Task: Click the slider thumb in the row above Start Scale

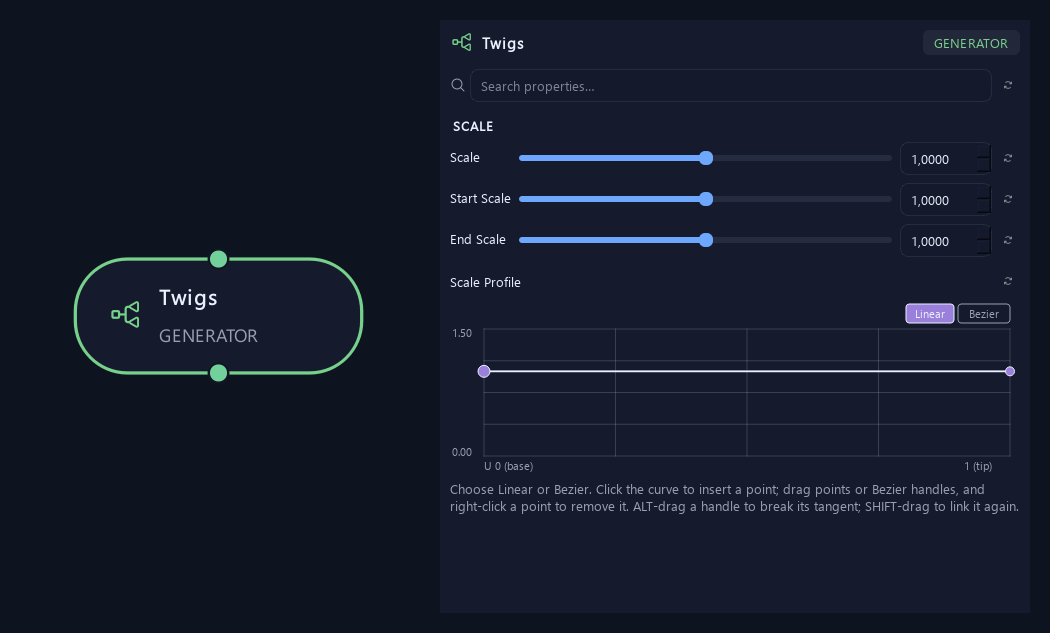Action: (706, 158)
